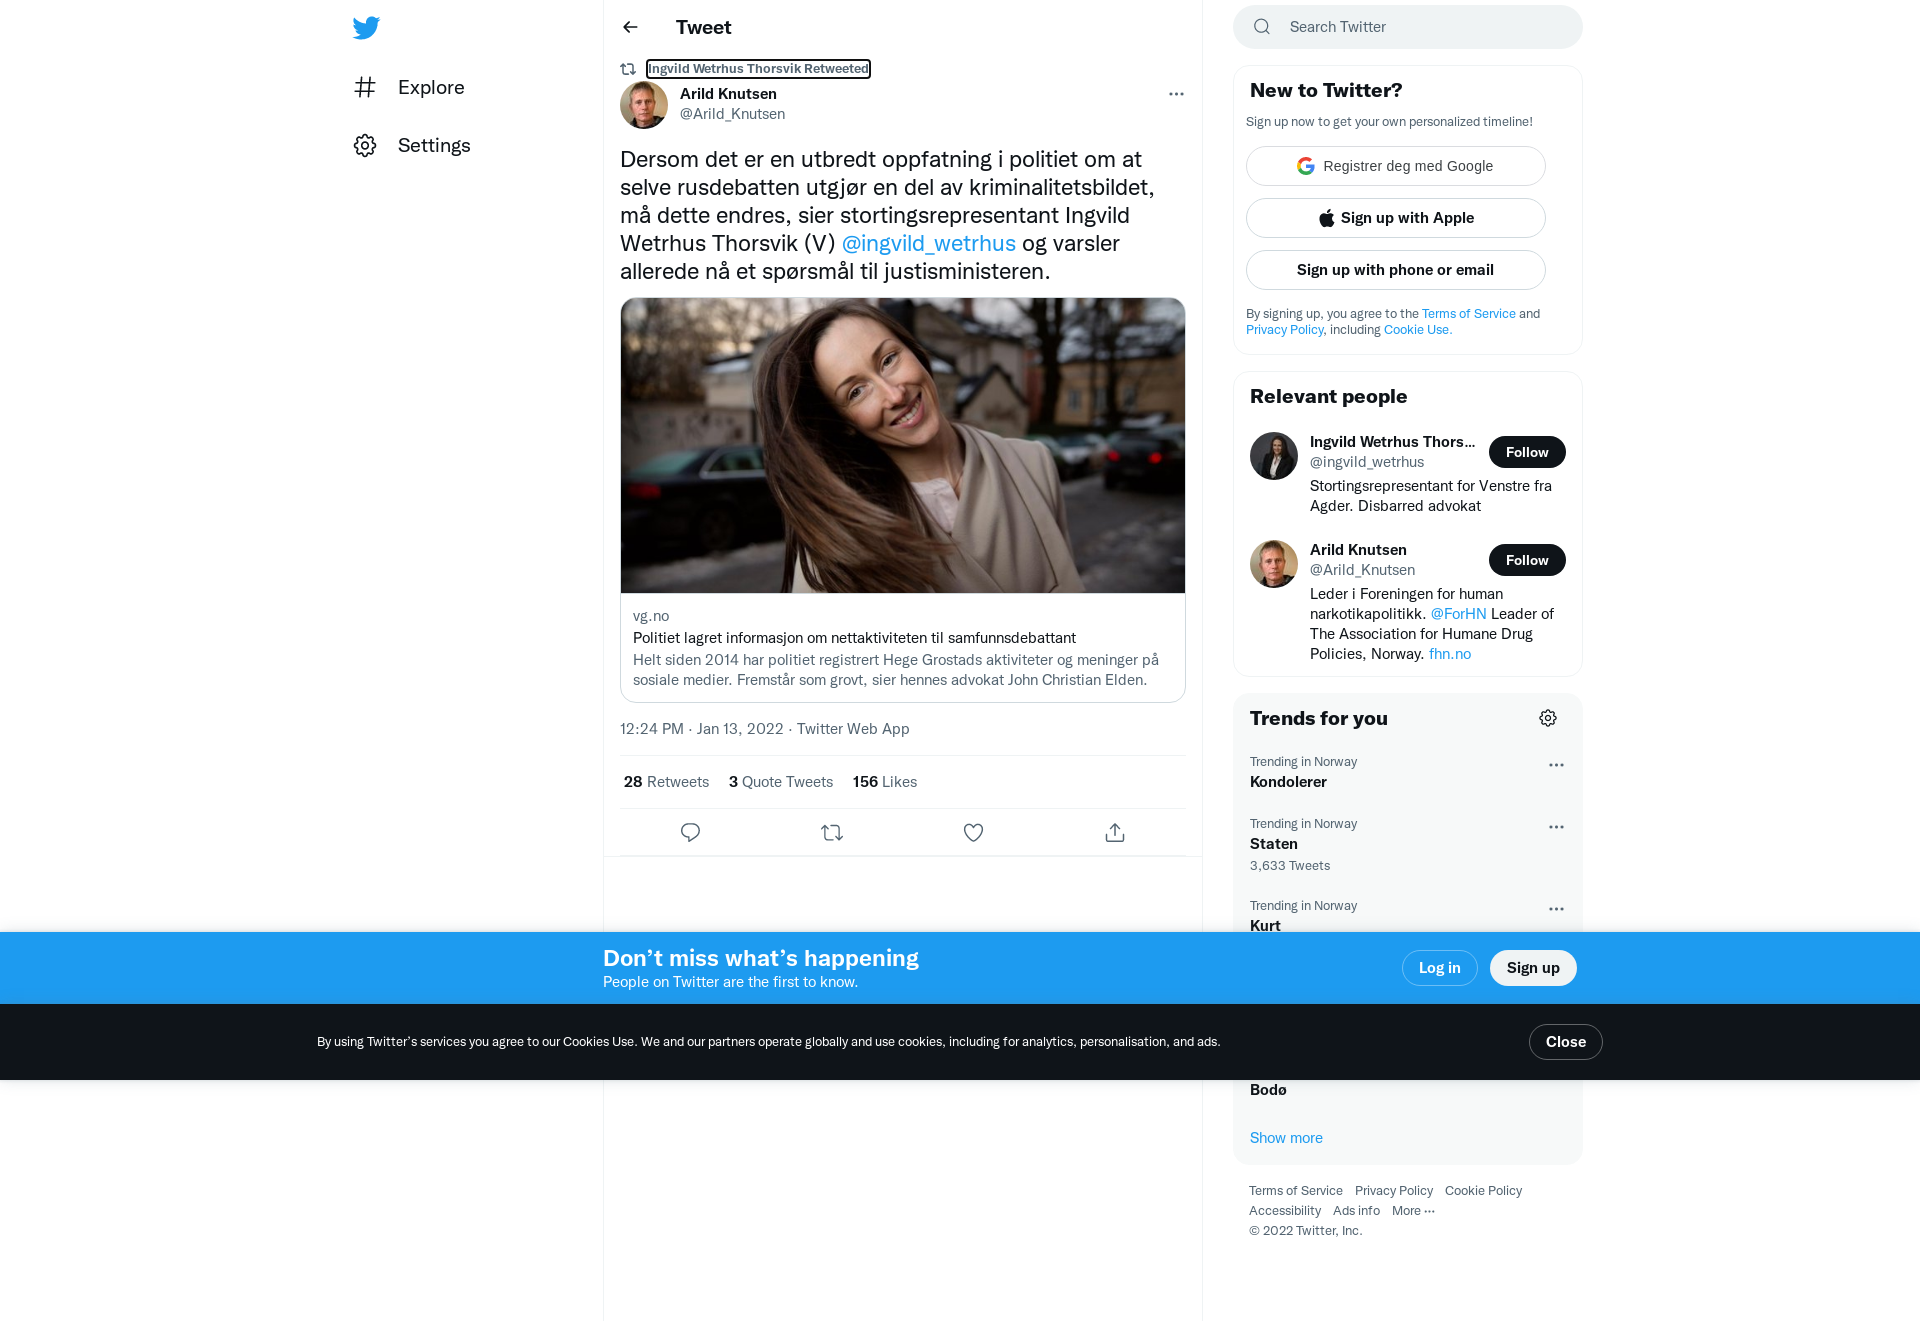Viewport: 1920px width, 1321px height.
Task: Click the Search Twitter field
Action: 1408,27
